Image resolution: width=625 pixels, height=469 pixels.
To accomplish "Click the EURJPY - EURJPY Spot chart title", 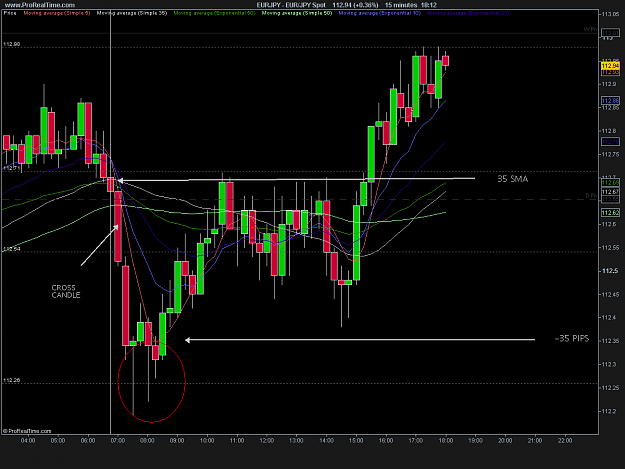I will point(291,5).
